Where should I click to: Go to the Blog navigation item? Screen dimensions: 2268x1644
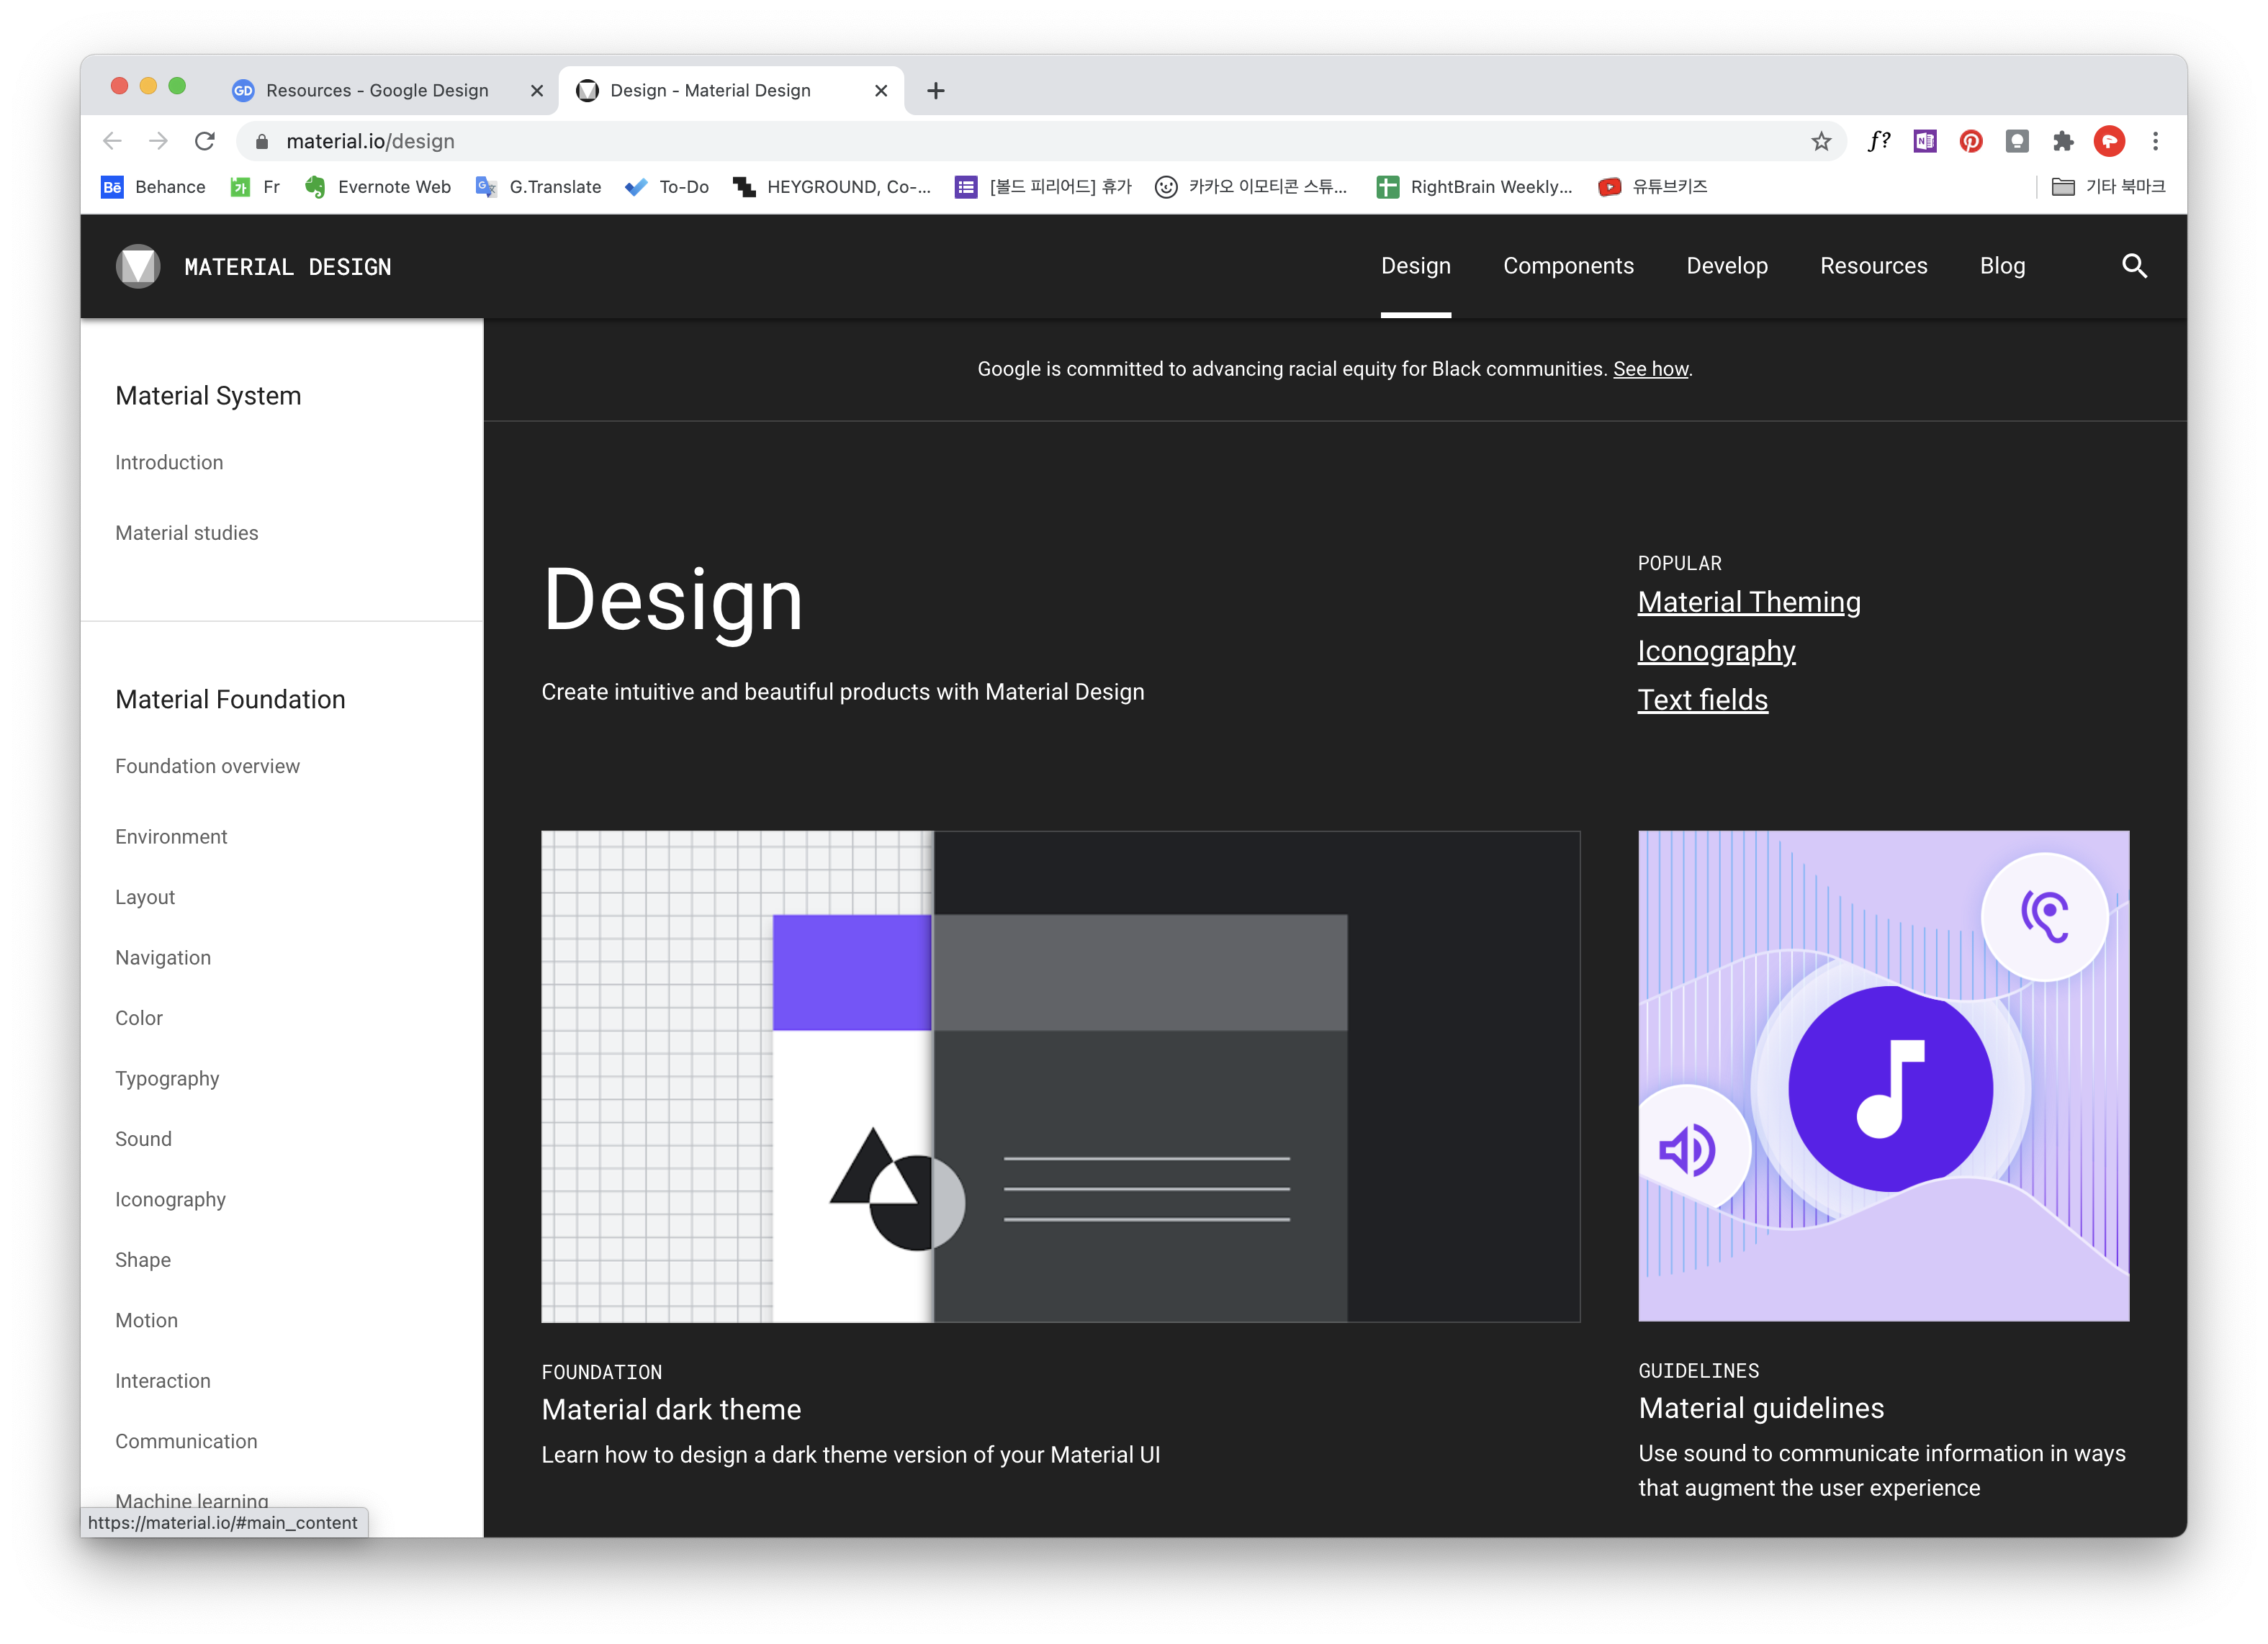(2002, 266)
